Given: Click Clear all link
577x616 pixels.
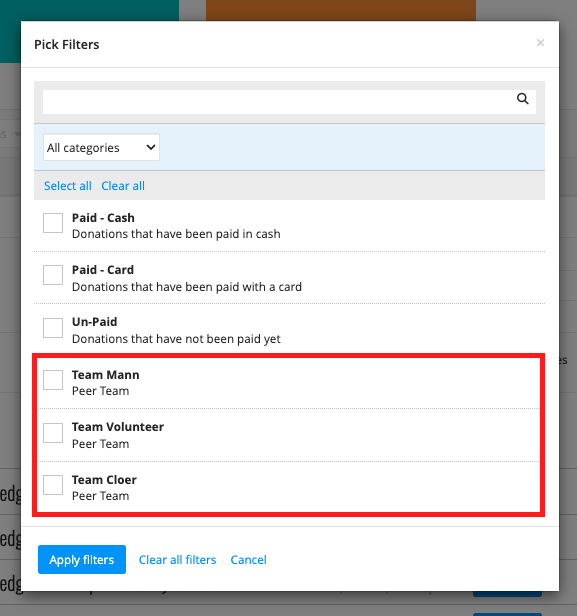Looking at the screenshot, I should pyautogui.click(x=123, y=185).
